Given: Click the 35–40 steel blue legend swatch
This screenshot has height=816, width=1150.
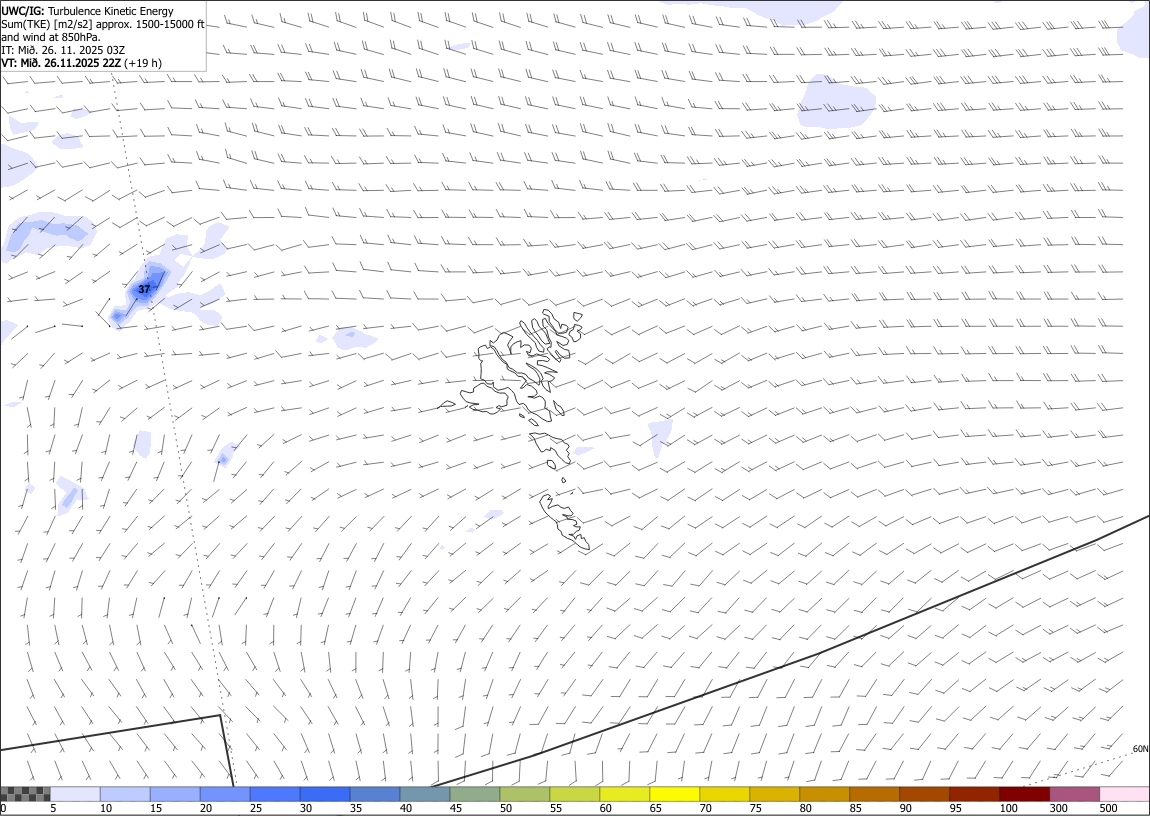Looking at the screenshot, I should 375,794.
